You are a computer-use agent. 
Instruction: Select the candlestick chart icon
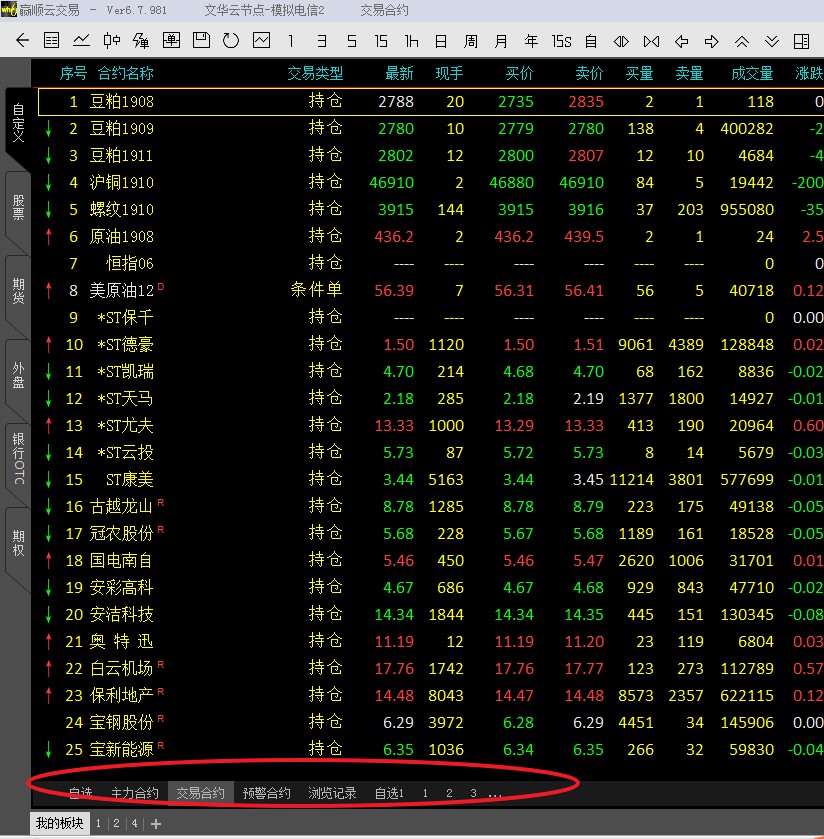(112, 41)
